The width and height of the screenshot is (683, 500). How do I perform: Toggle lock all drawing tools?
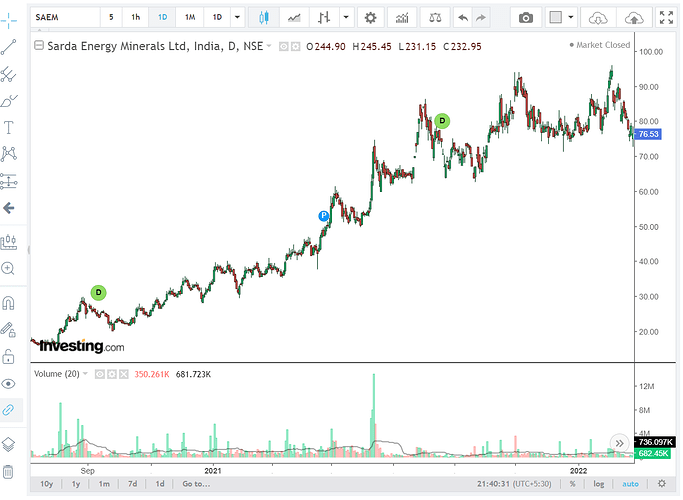pyautogui.click(x=9, y=357)
